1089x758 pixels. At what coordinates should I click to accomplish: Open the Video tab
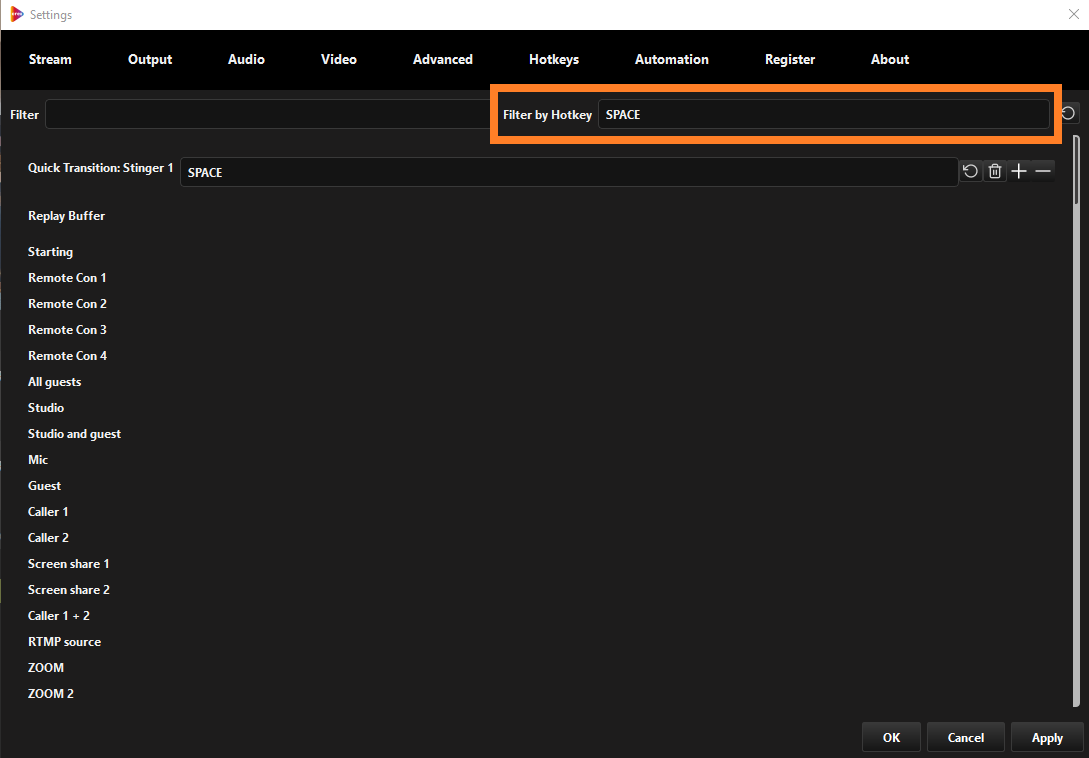click(x=339, y=59)
